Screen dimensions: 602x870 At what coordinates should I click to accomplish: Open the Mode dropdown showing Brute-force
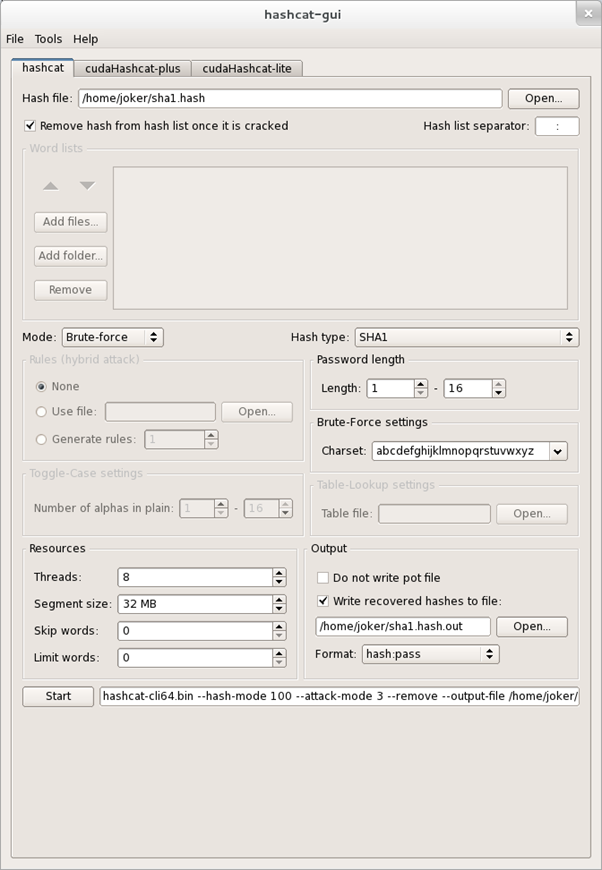pos(112,338)
